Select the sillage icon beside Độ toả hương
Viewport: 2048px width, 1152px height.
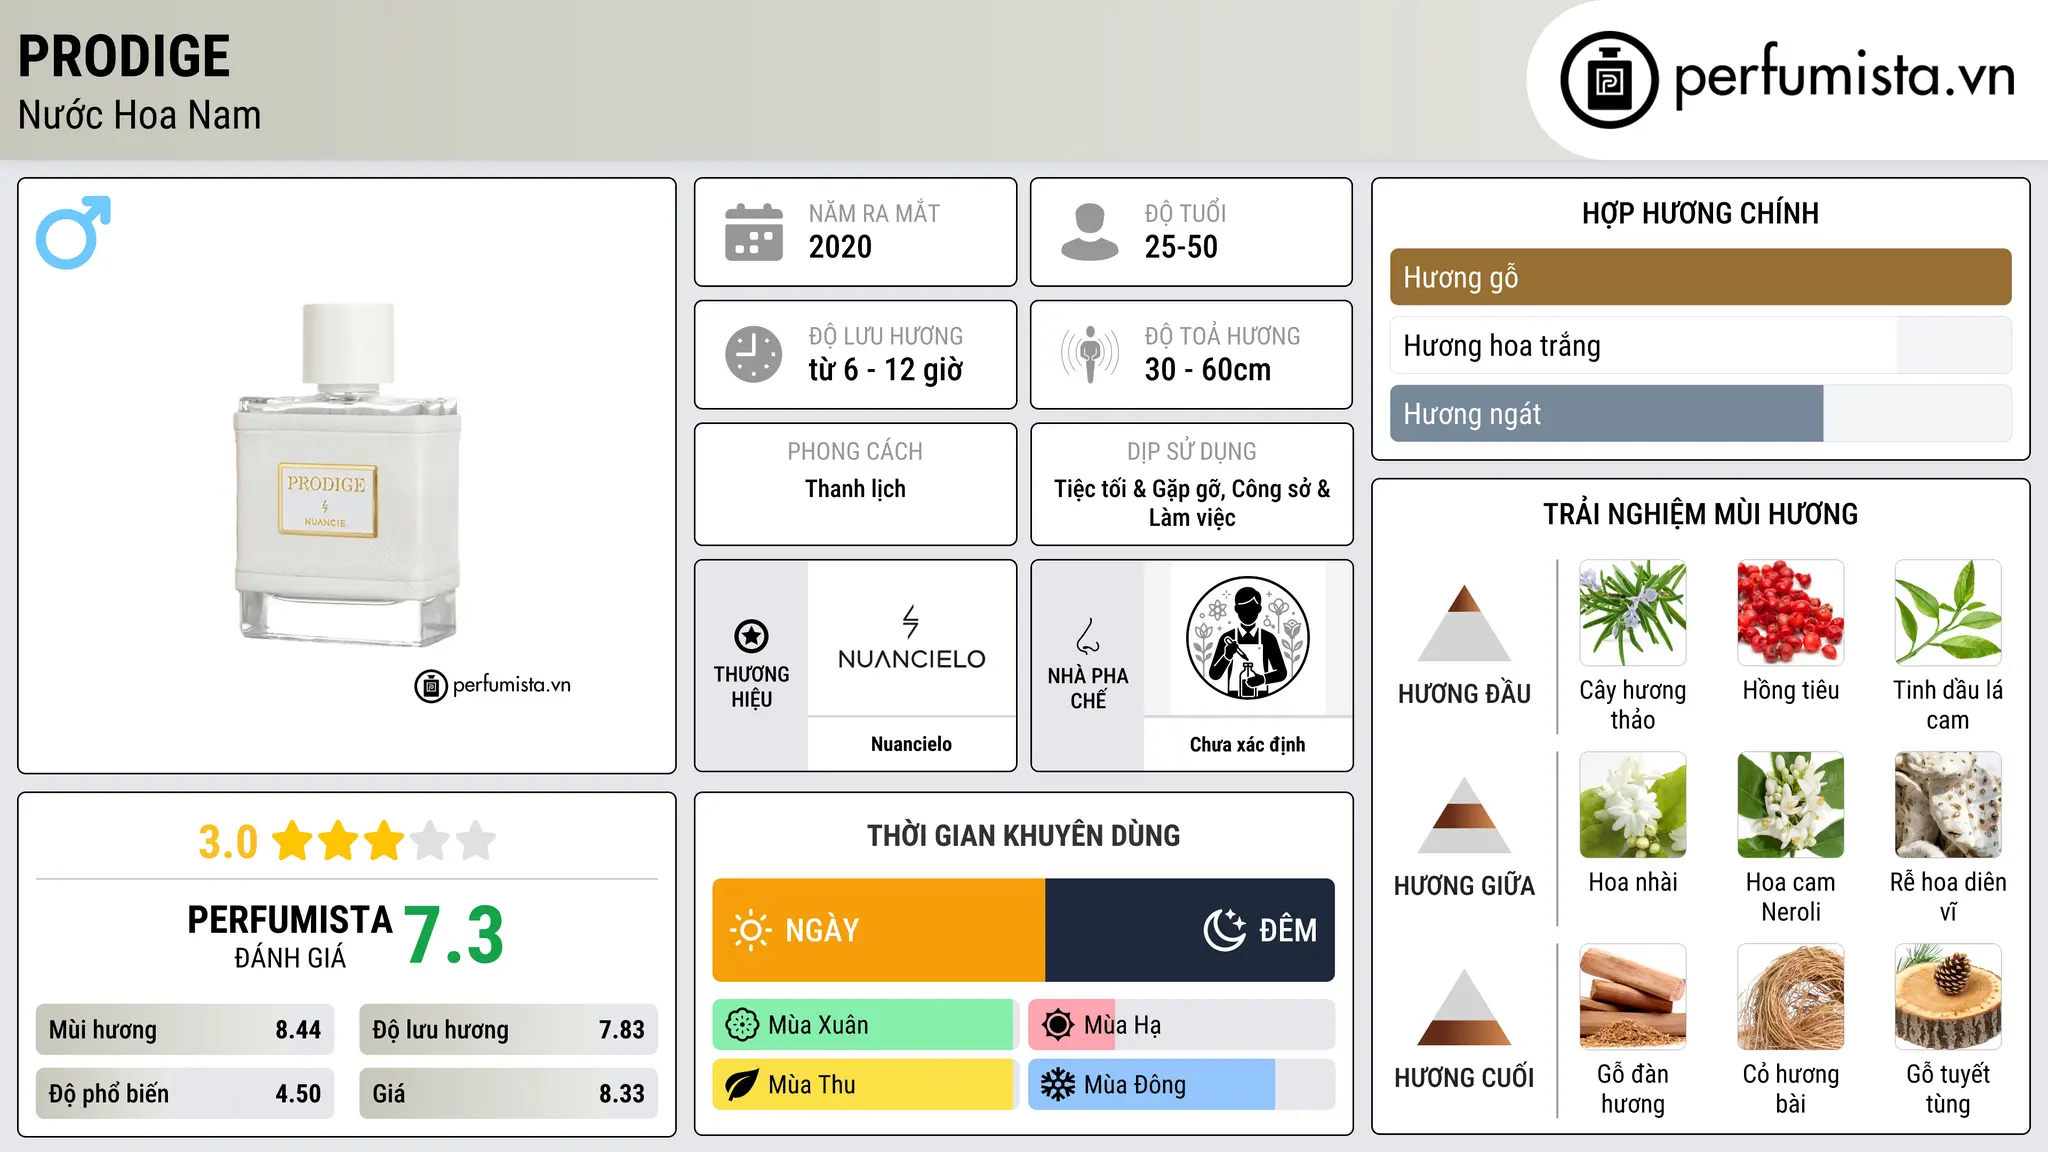click(x=1089, y=354)
